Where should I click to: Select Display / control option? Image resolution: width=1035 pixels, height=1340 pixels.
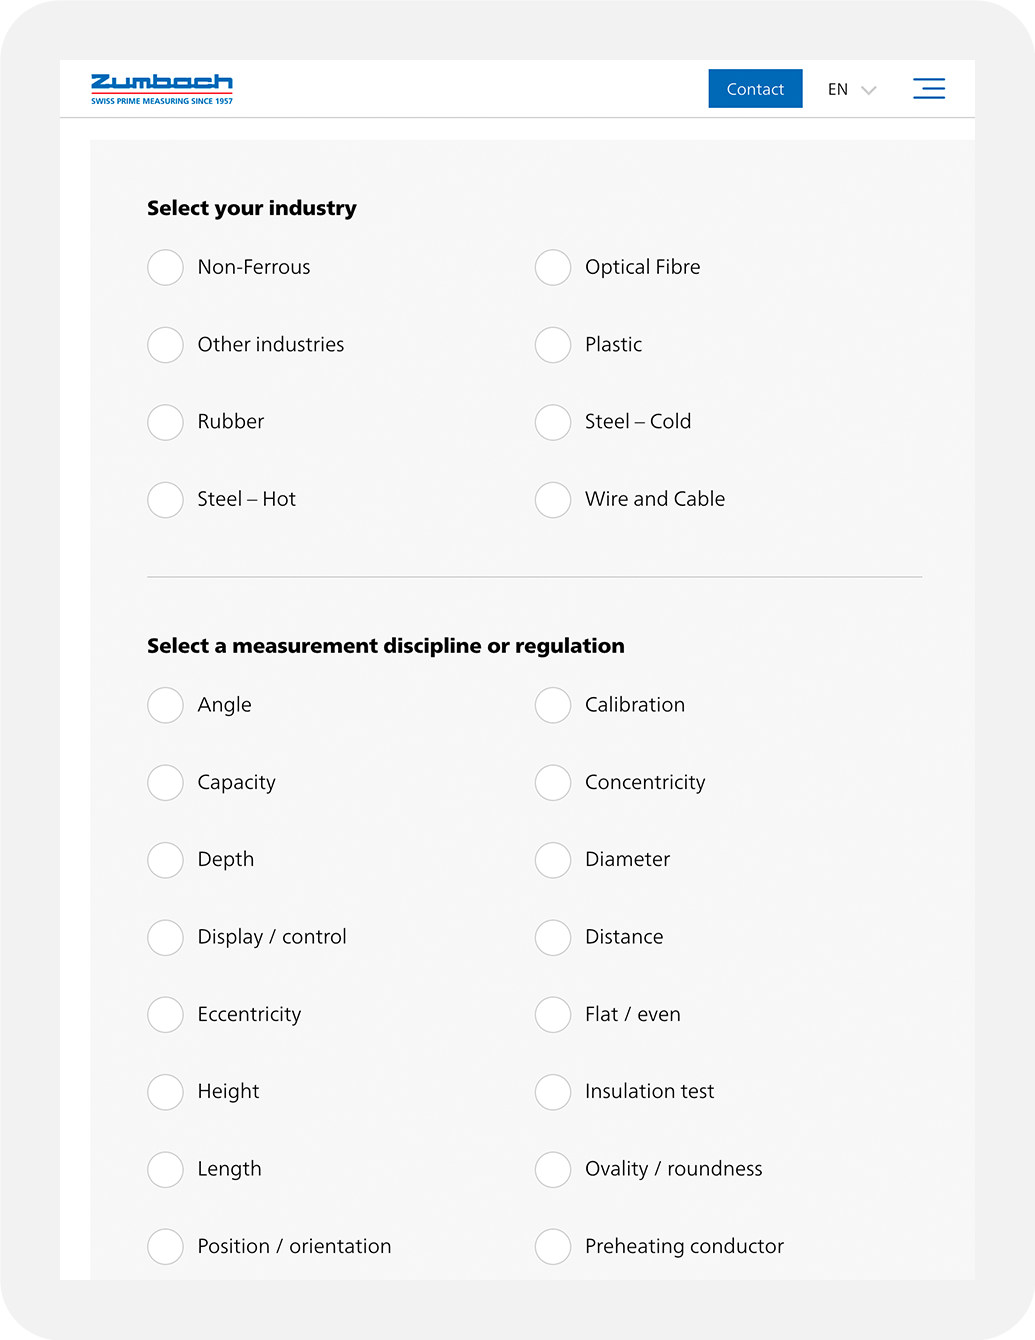coord(166,938)
